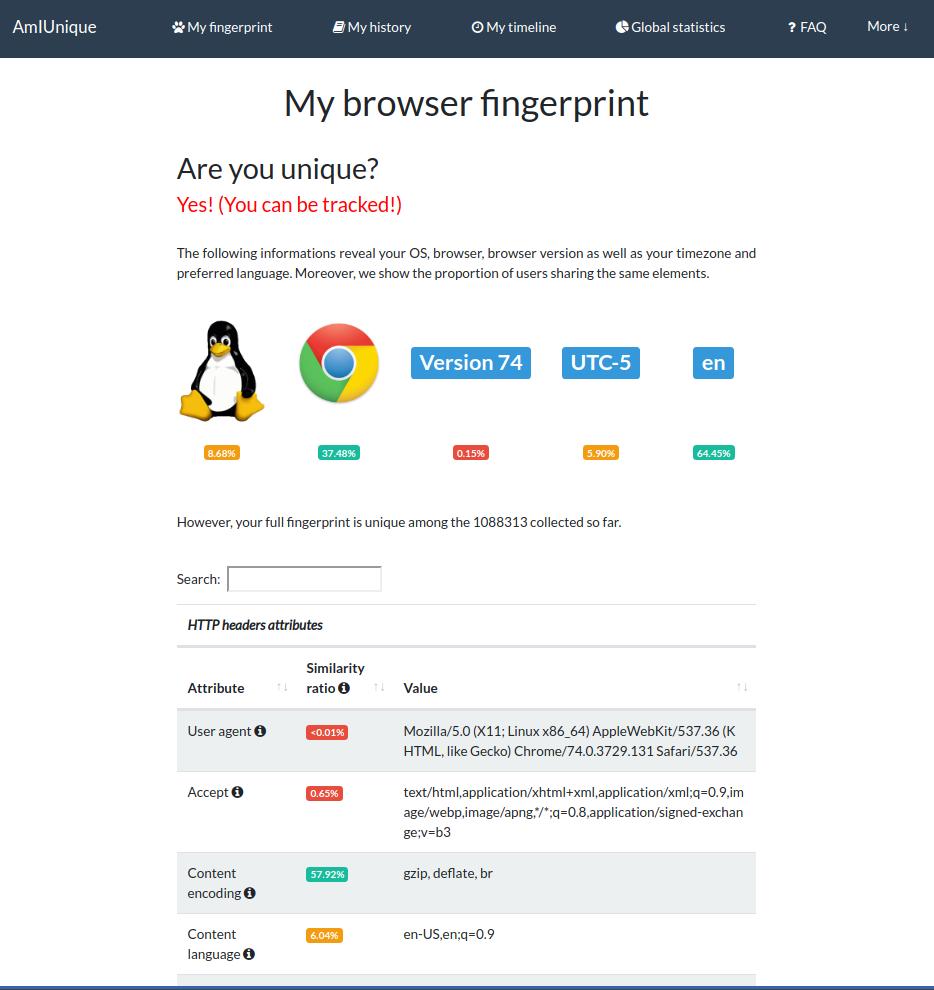Sort table by Attribute column arrows
This screenshot has height=990, width=934.
pos(283,687)
